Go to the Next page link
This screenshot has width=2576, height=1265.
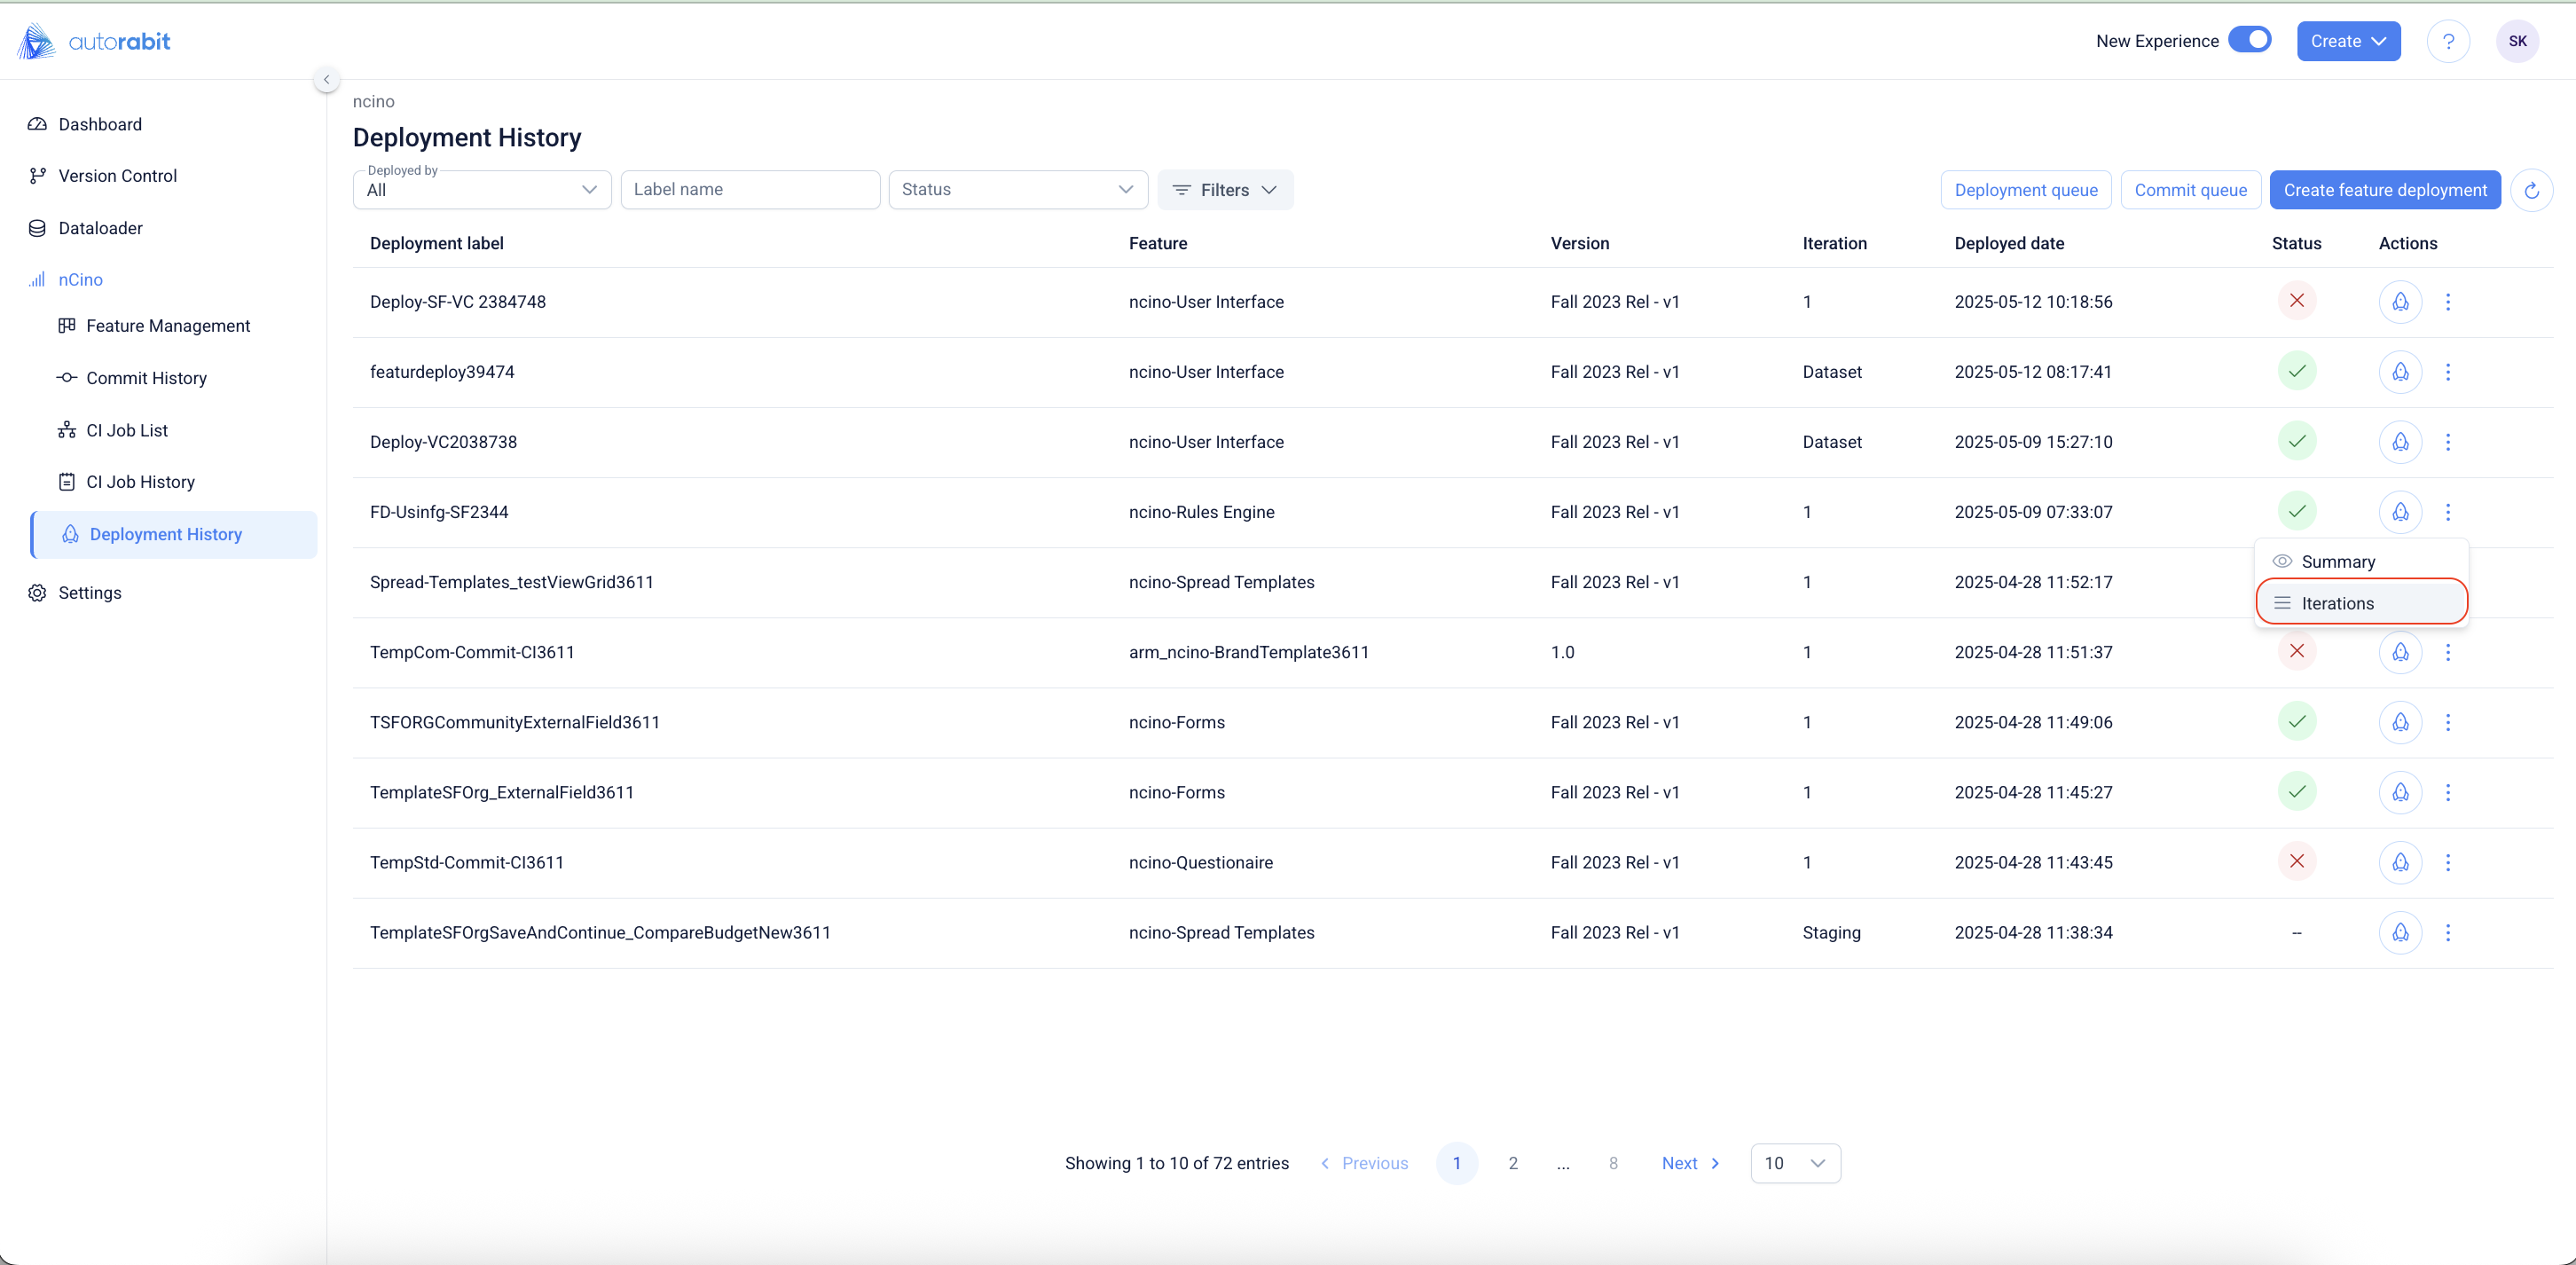click(1689, 1163)
